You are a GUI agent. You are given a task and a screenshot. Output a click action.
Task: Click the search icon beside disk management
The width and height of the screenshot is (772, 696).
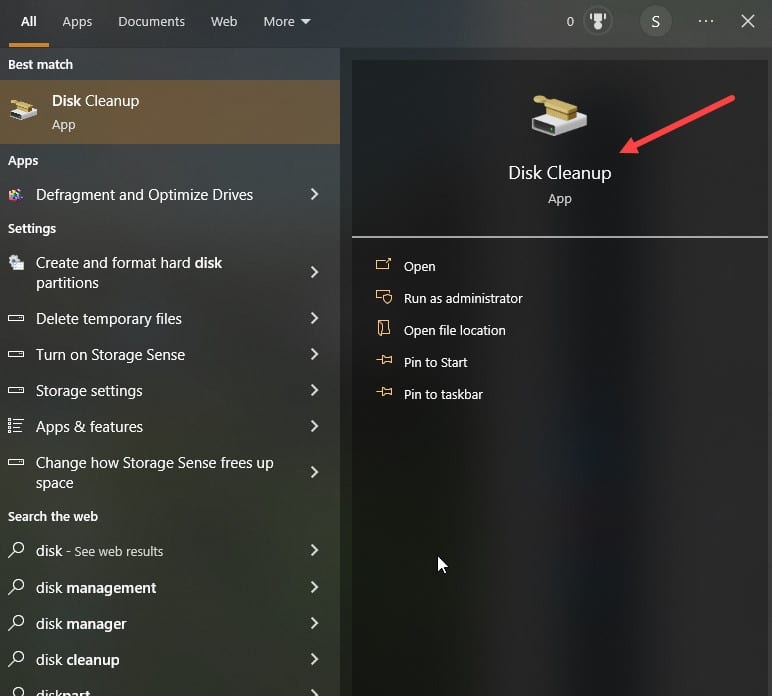pyautogui.click(x=16, y=586)
